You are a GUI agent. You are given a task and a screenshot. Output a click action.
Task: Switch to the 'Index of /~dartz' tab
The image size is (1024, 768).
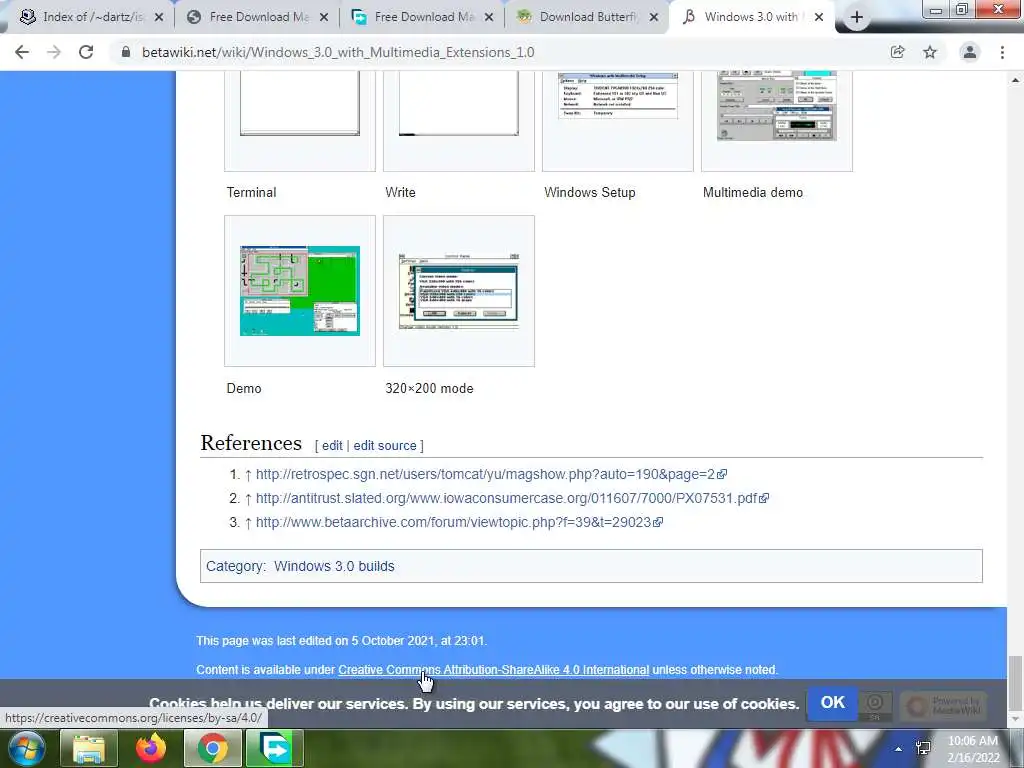click(90, 18)
